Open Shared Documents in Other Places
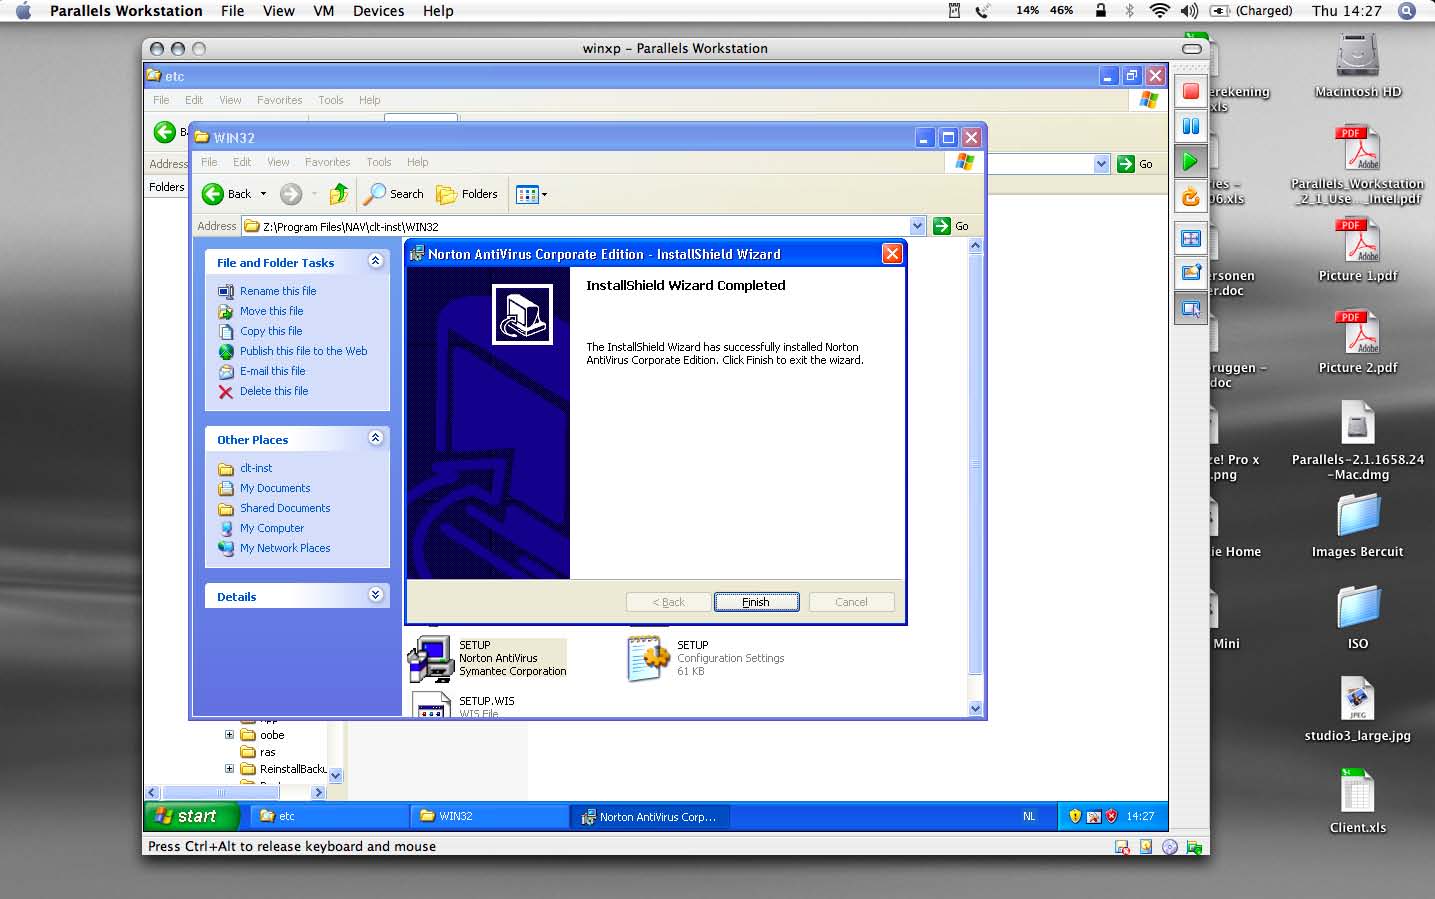The width and height of the screenshot is (1435, 899). click(x=285, y=508)
